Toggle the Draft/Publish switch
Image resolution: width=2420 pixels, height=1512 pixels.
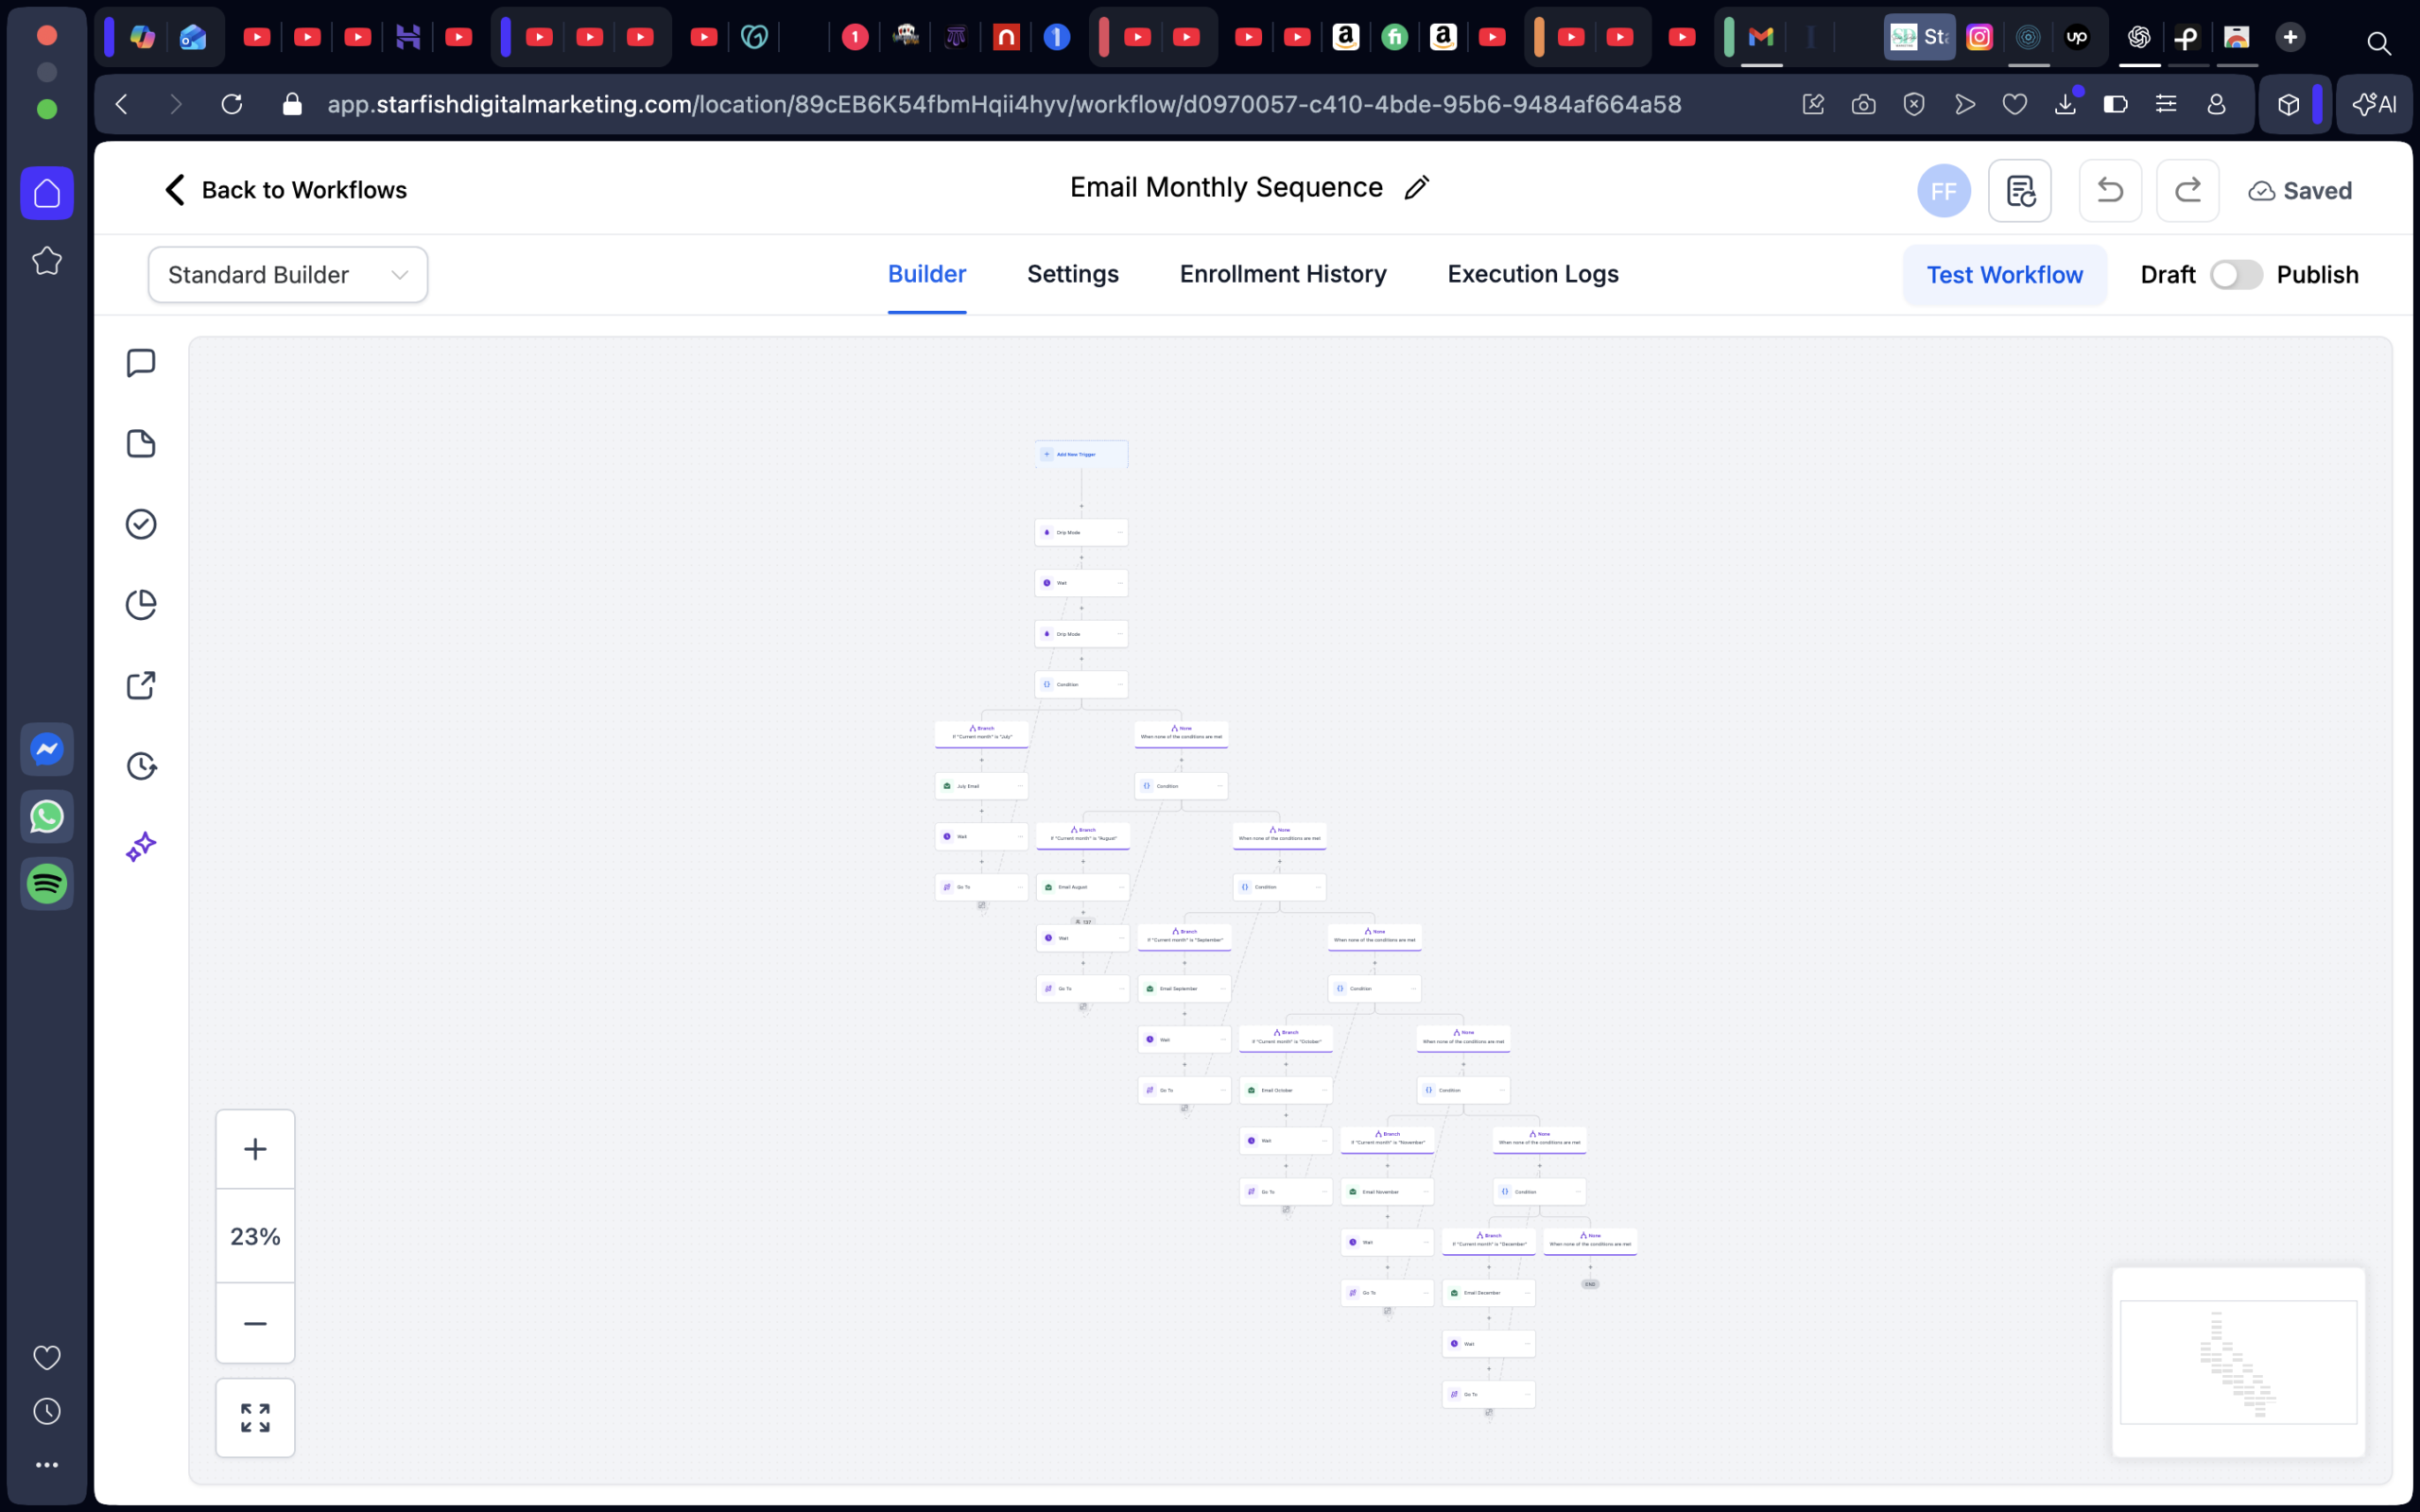[x=2235, y=275]
